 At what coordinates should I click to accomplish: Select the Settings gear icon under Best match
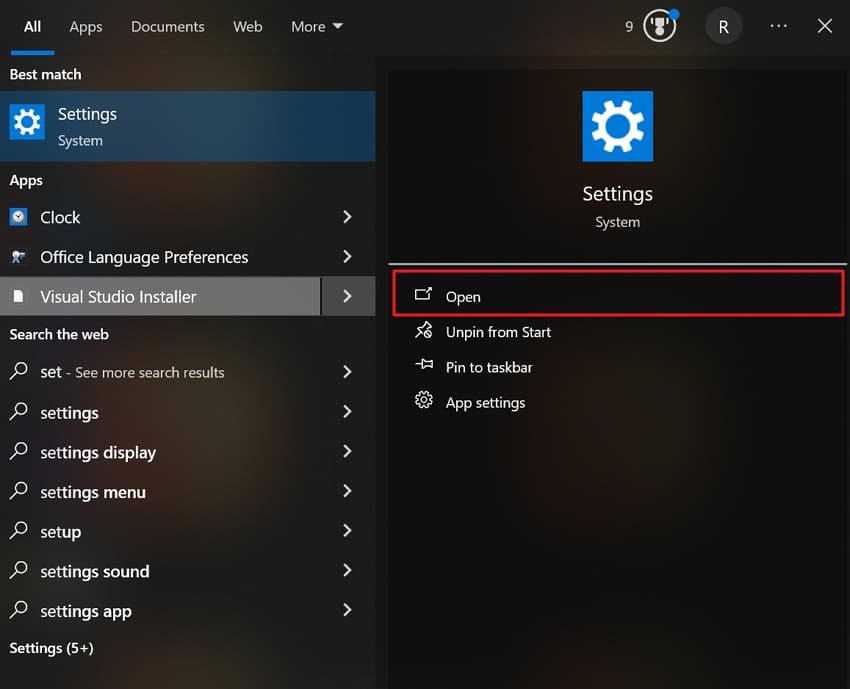pos(26,125)
